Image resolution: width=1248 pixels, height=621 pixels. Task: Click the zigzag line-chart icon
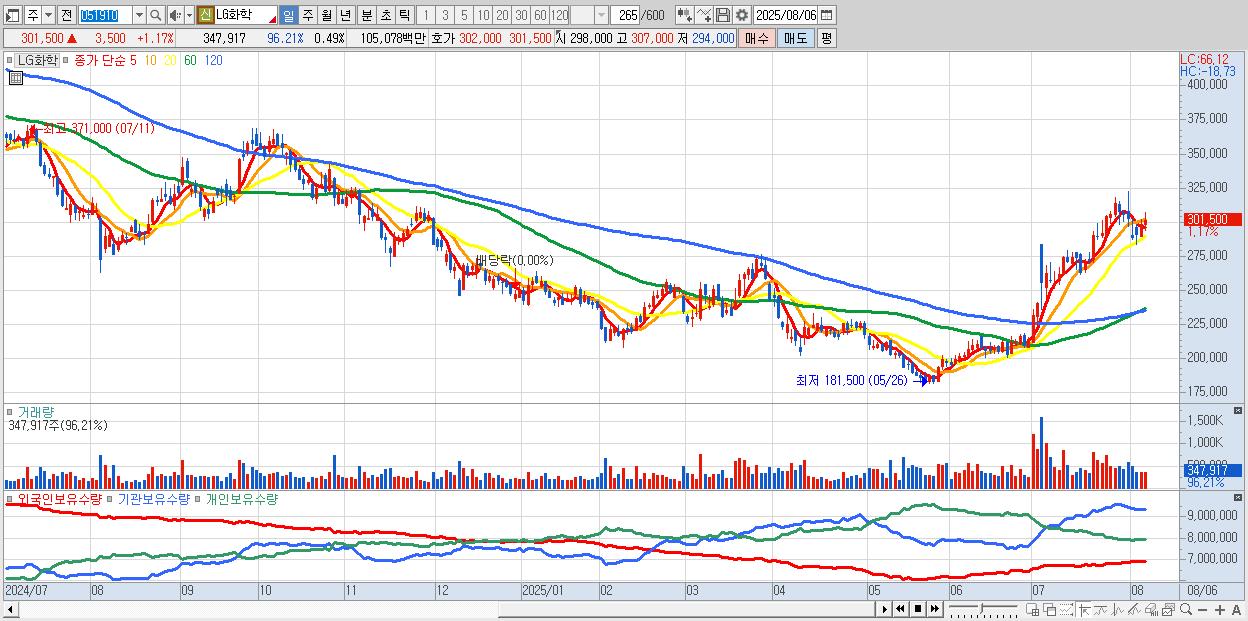tap(1118, 609)
